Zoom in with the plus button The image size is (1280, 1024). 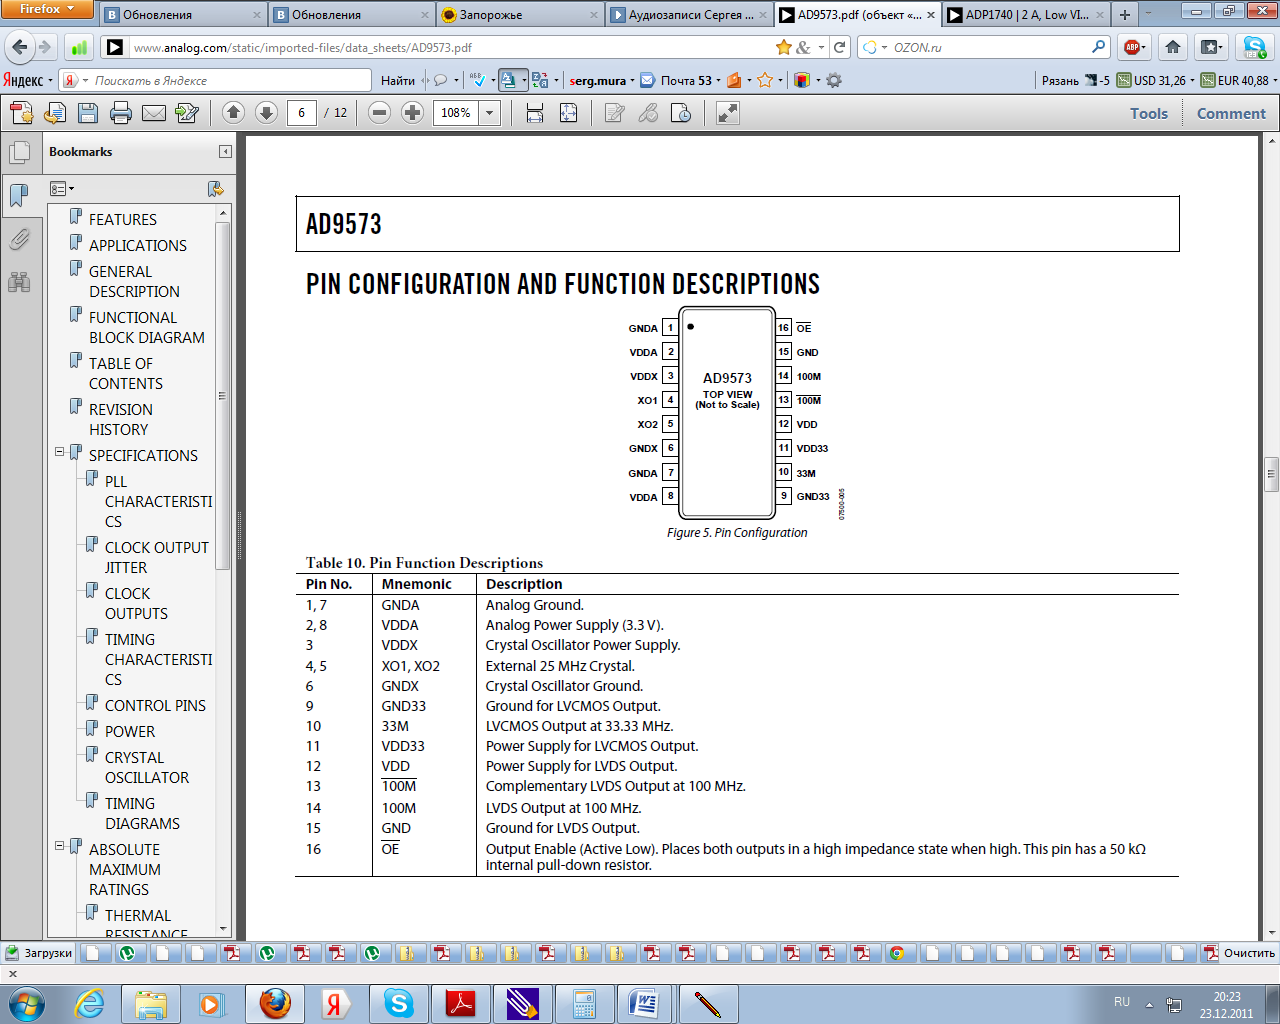pos(412,113)
